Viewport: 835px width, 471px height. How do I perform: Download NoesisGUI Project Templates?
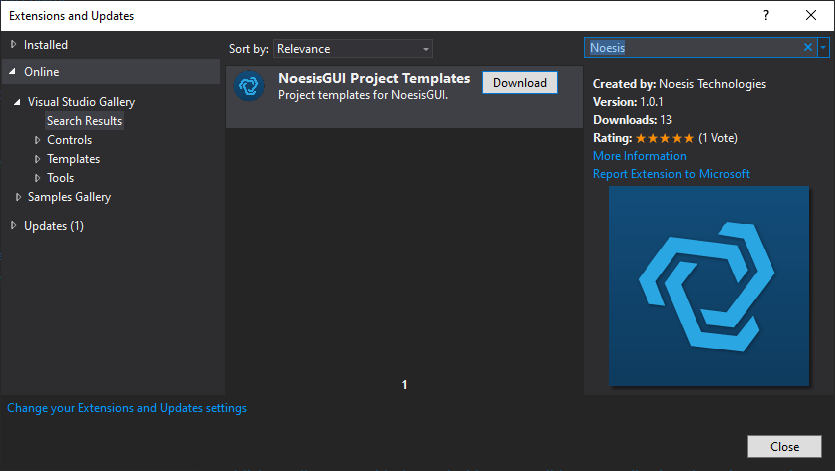520,83
